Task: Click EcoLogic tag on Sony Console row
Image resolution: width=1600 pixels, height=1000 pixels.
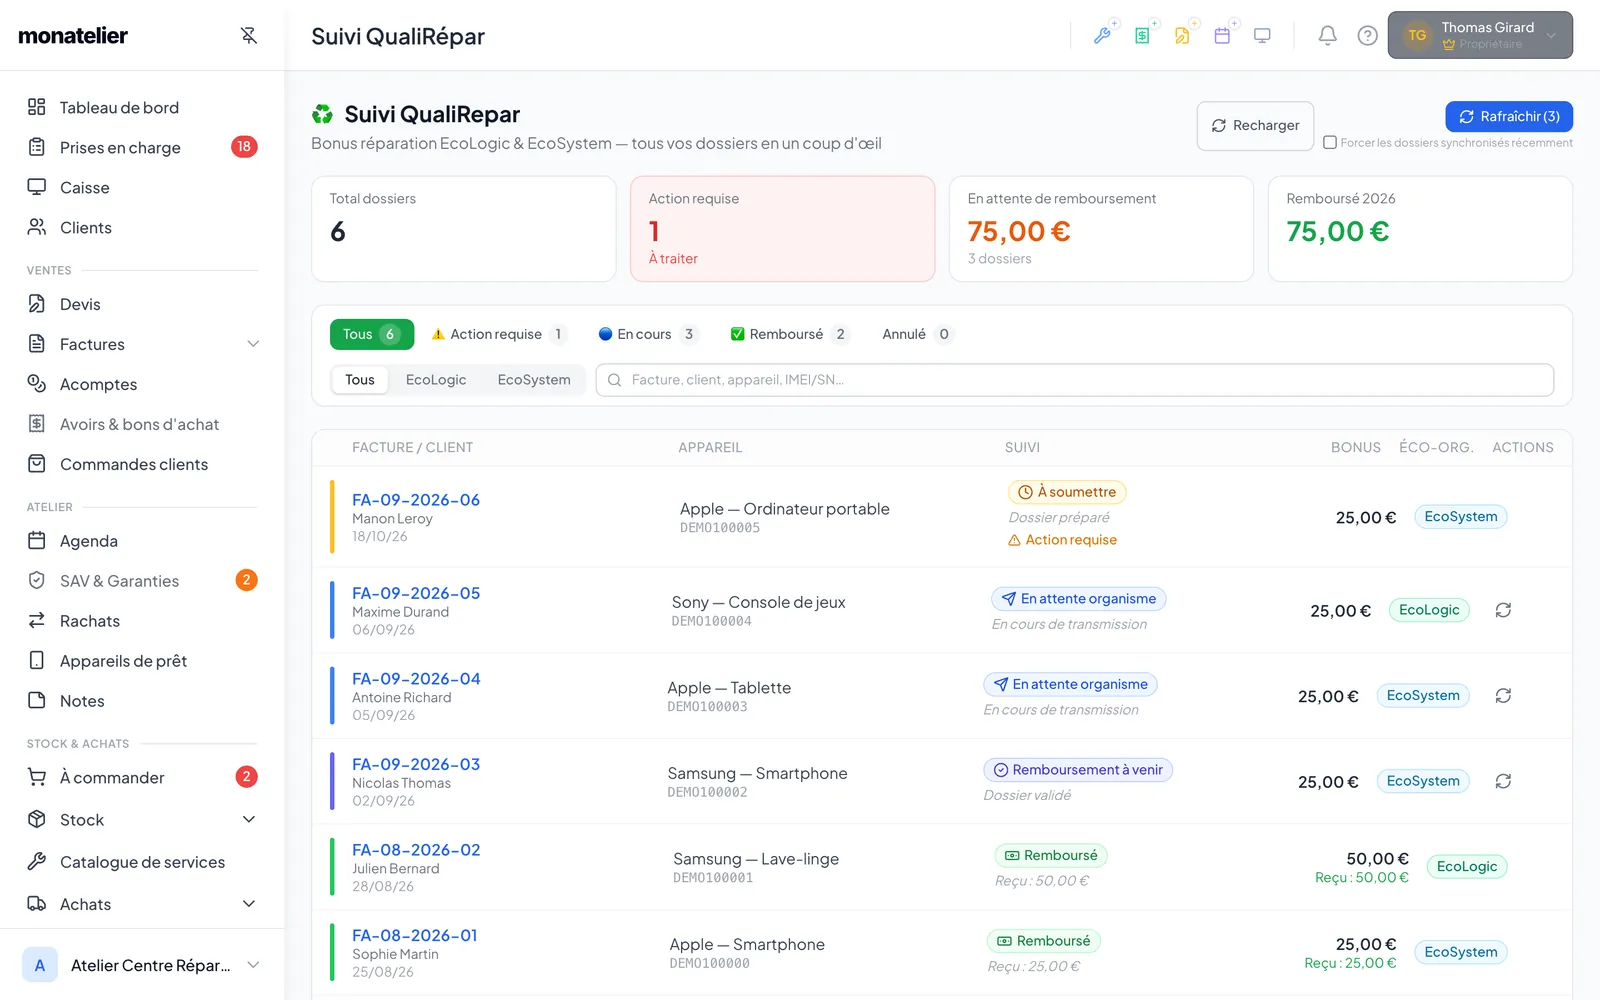Action: click(1429, 610)
